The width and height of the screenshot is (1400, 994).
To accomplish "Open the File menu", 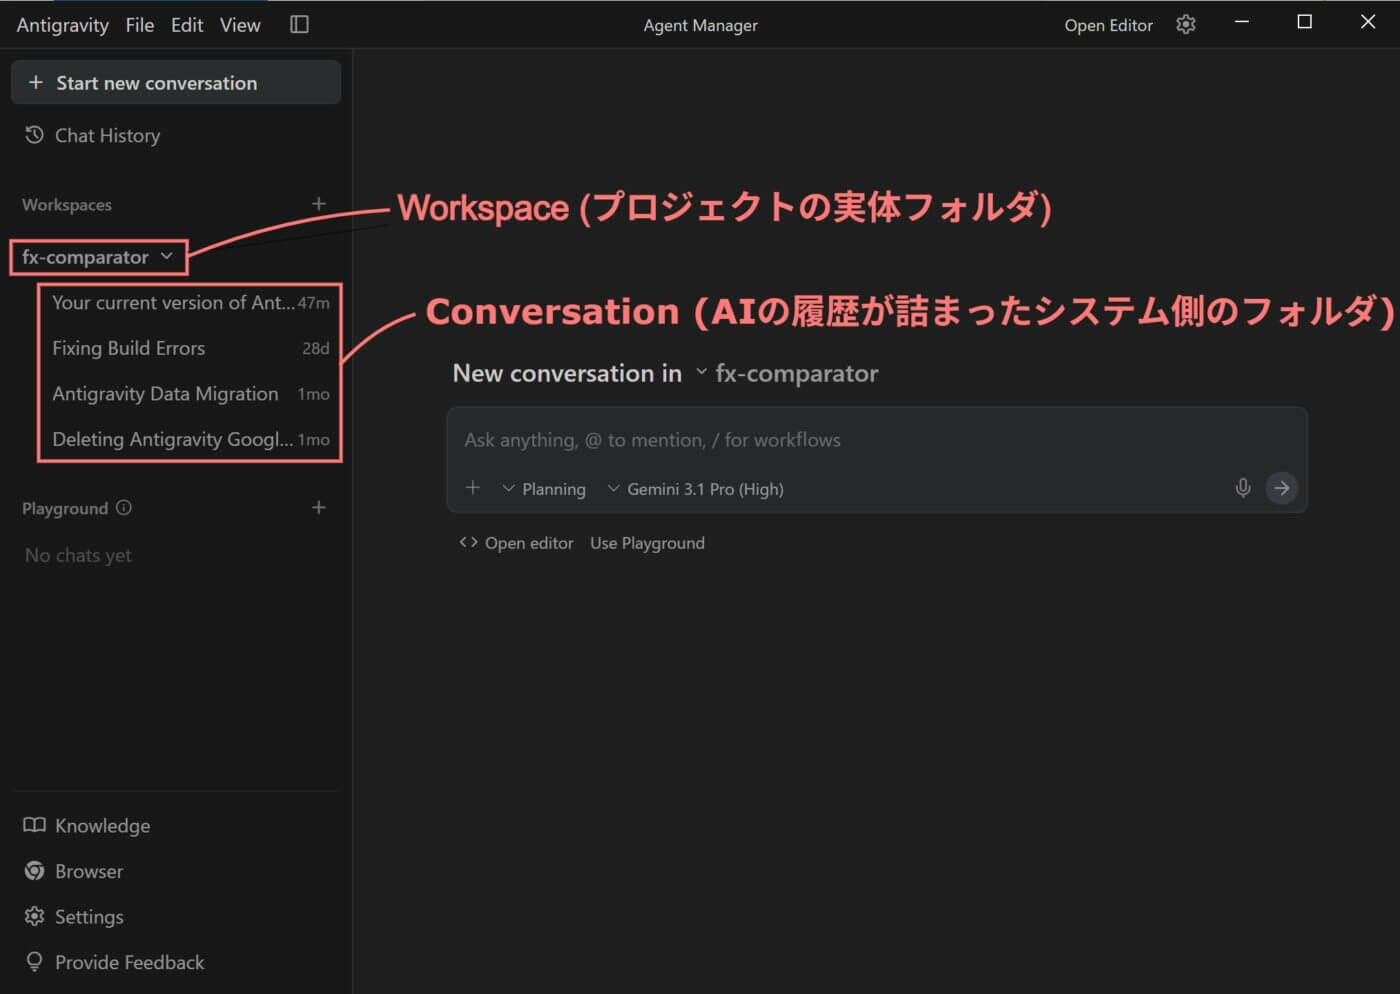I will (x=140, y=25).
